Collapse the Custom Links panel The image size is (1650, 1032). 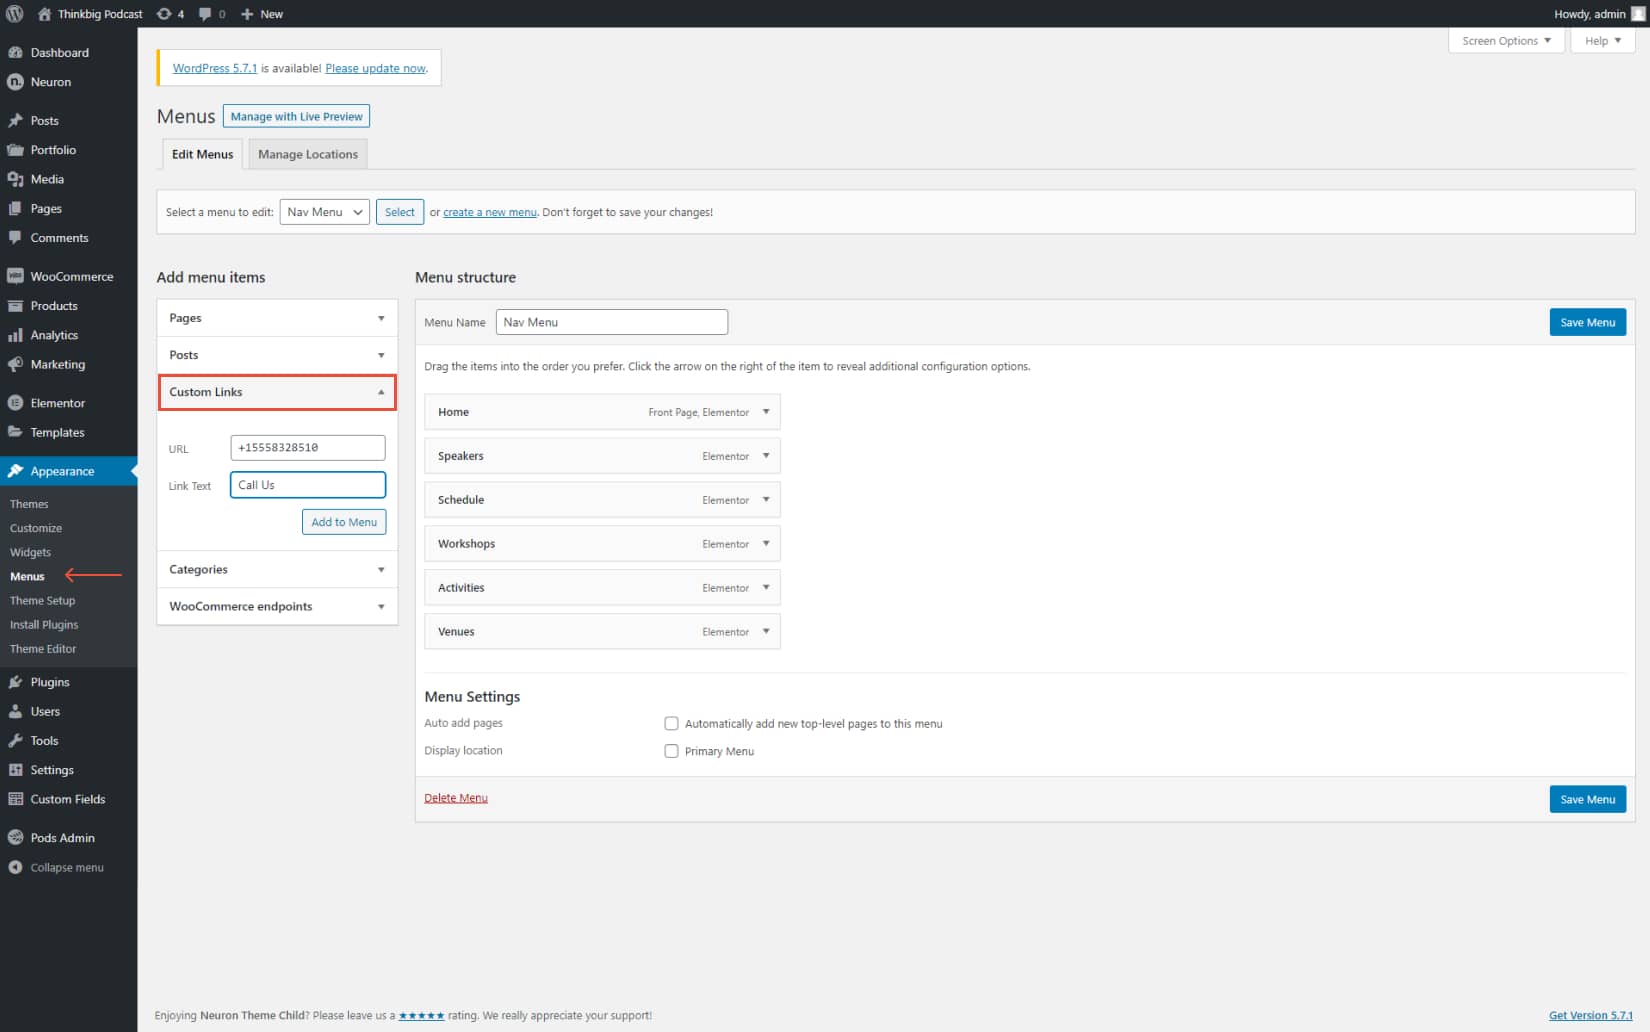click(x=380, y=392)
